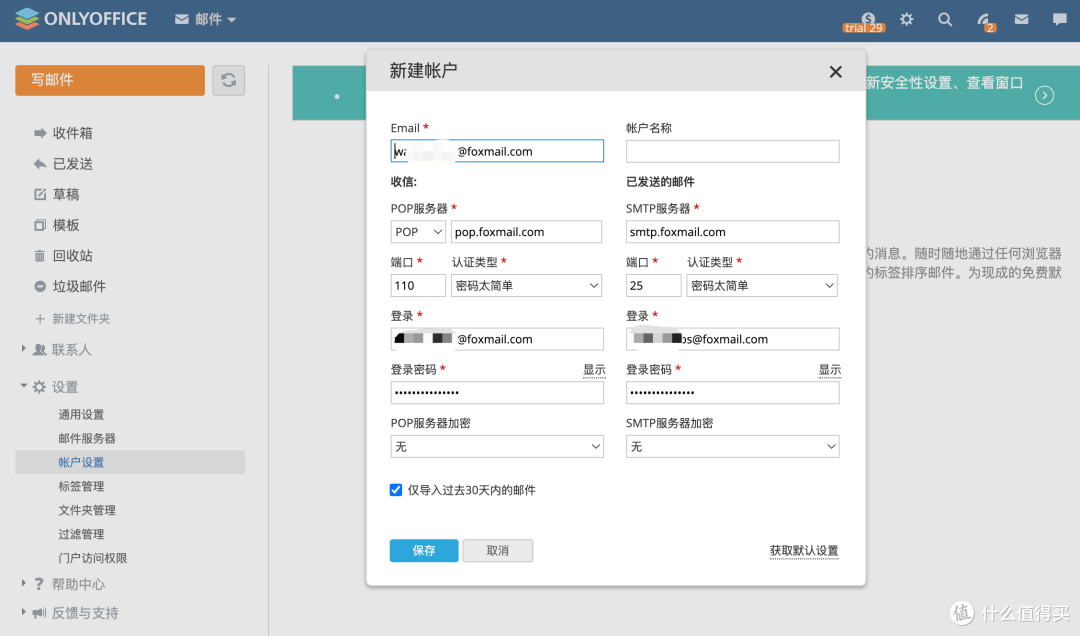This screenshot has width=1080, height=636.
Task: Click the pop.foxmail.com server field
Action: click(526, 232)
